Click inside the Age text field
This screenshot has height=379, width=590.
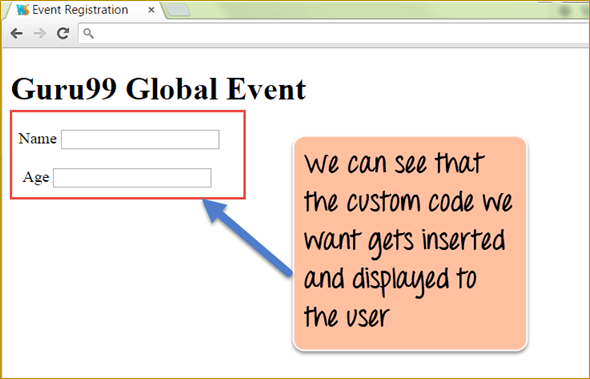(132, 178)
